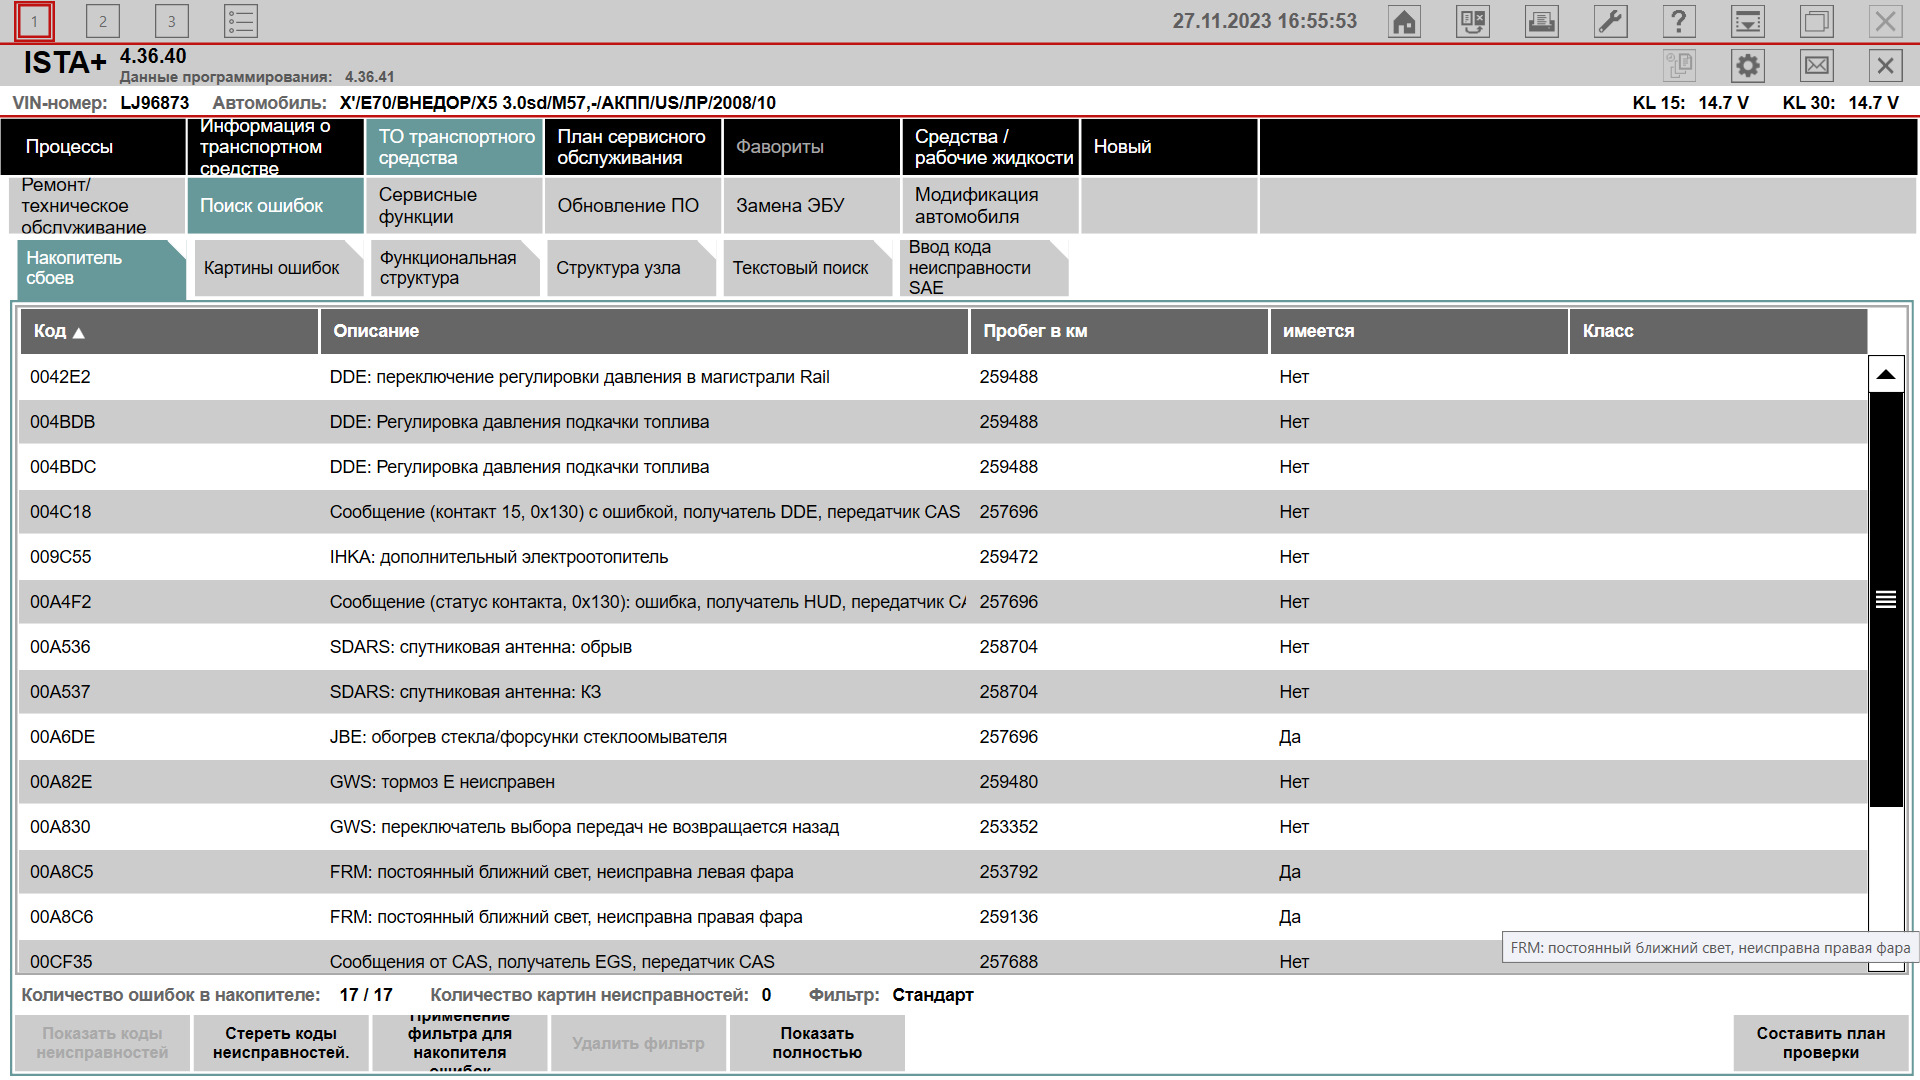
Task: Click the printer icon
Action: click(1541, 21)
